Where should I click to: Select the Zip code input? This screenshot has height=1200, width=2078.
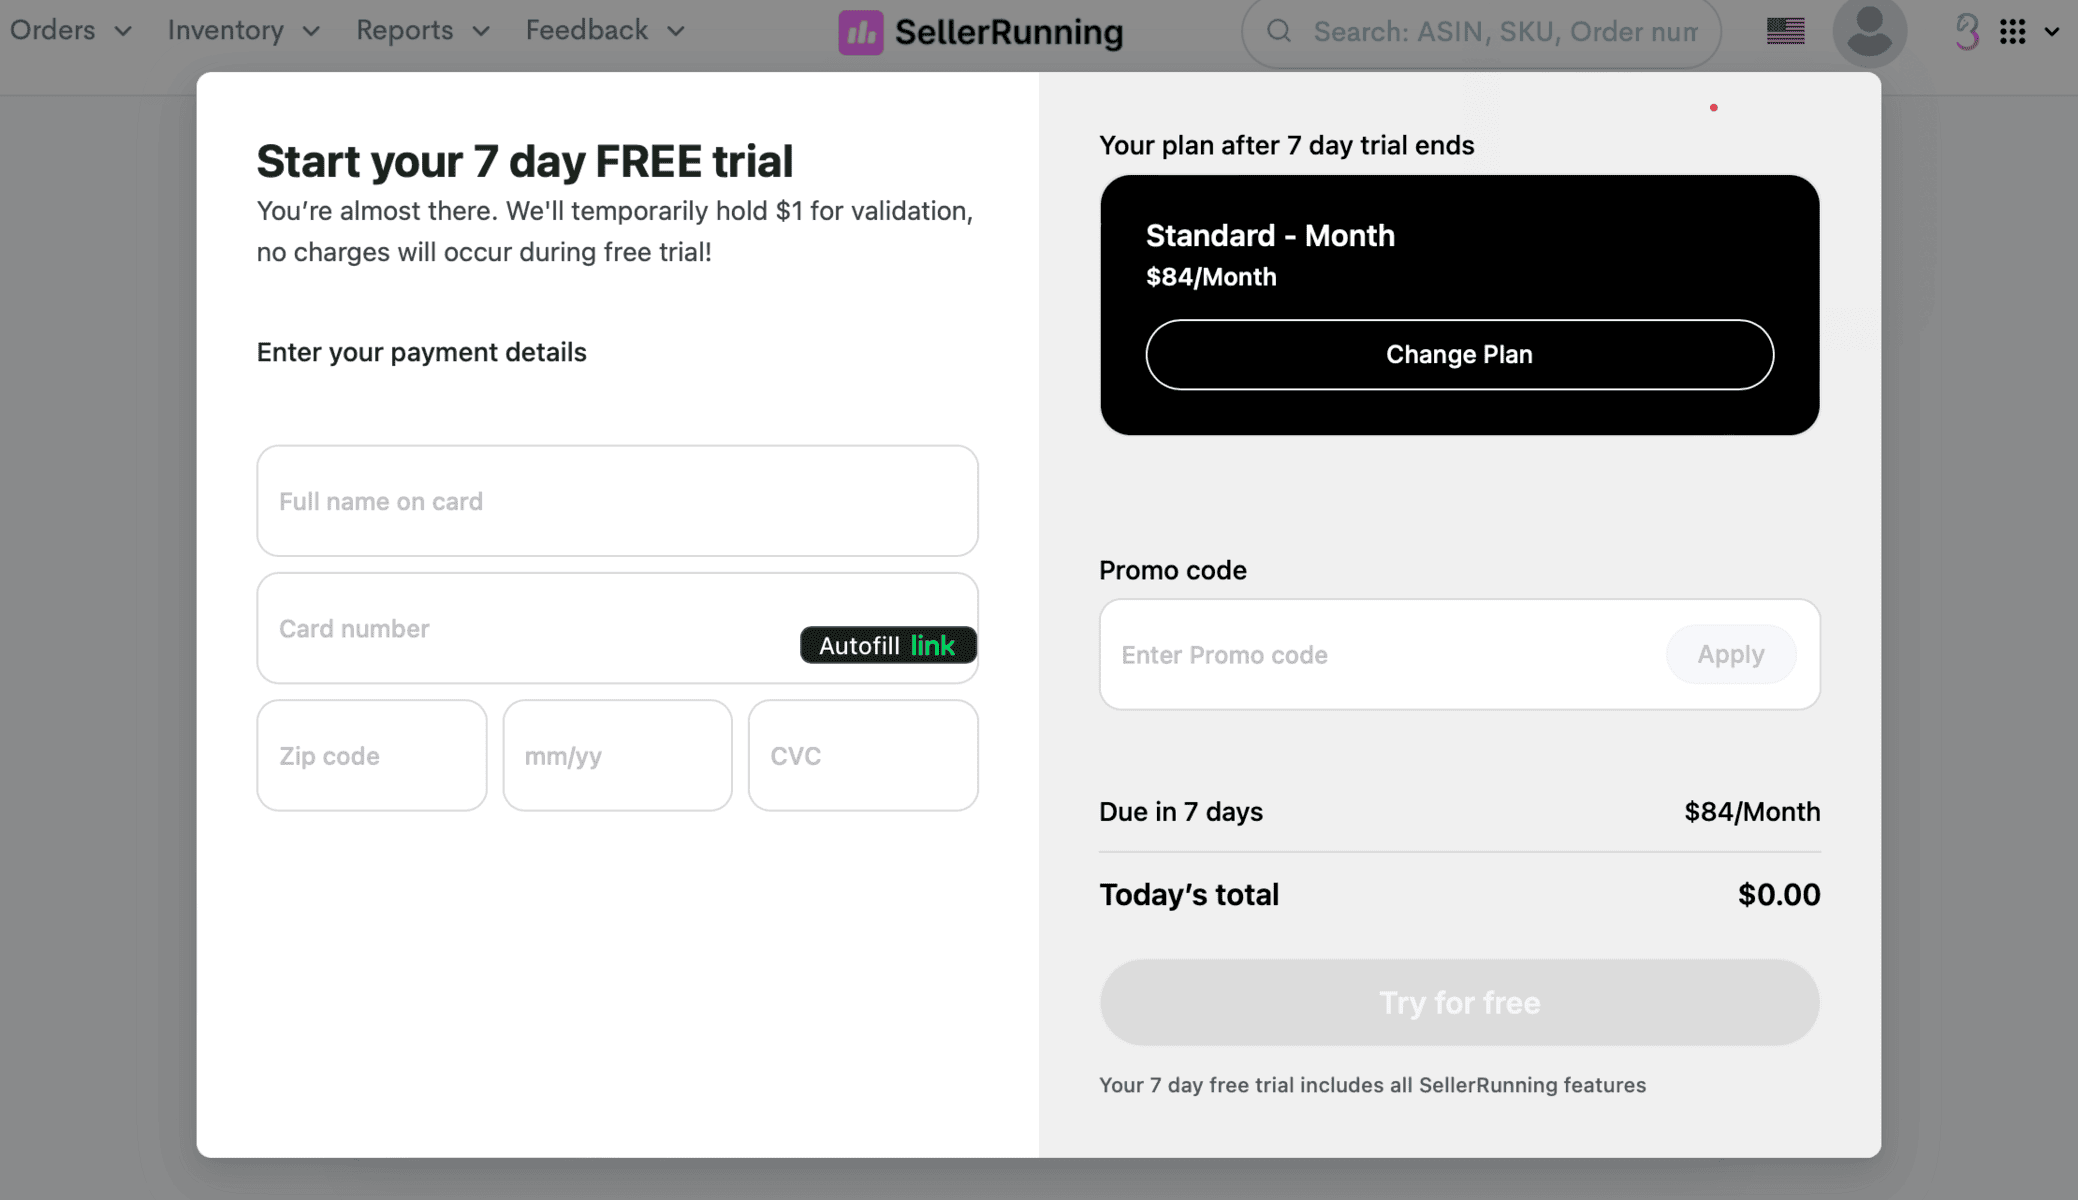[371, 756]
